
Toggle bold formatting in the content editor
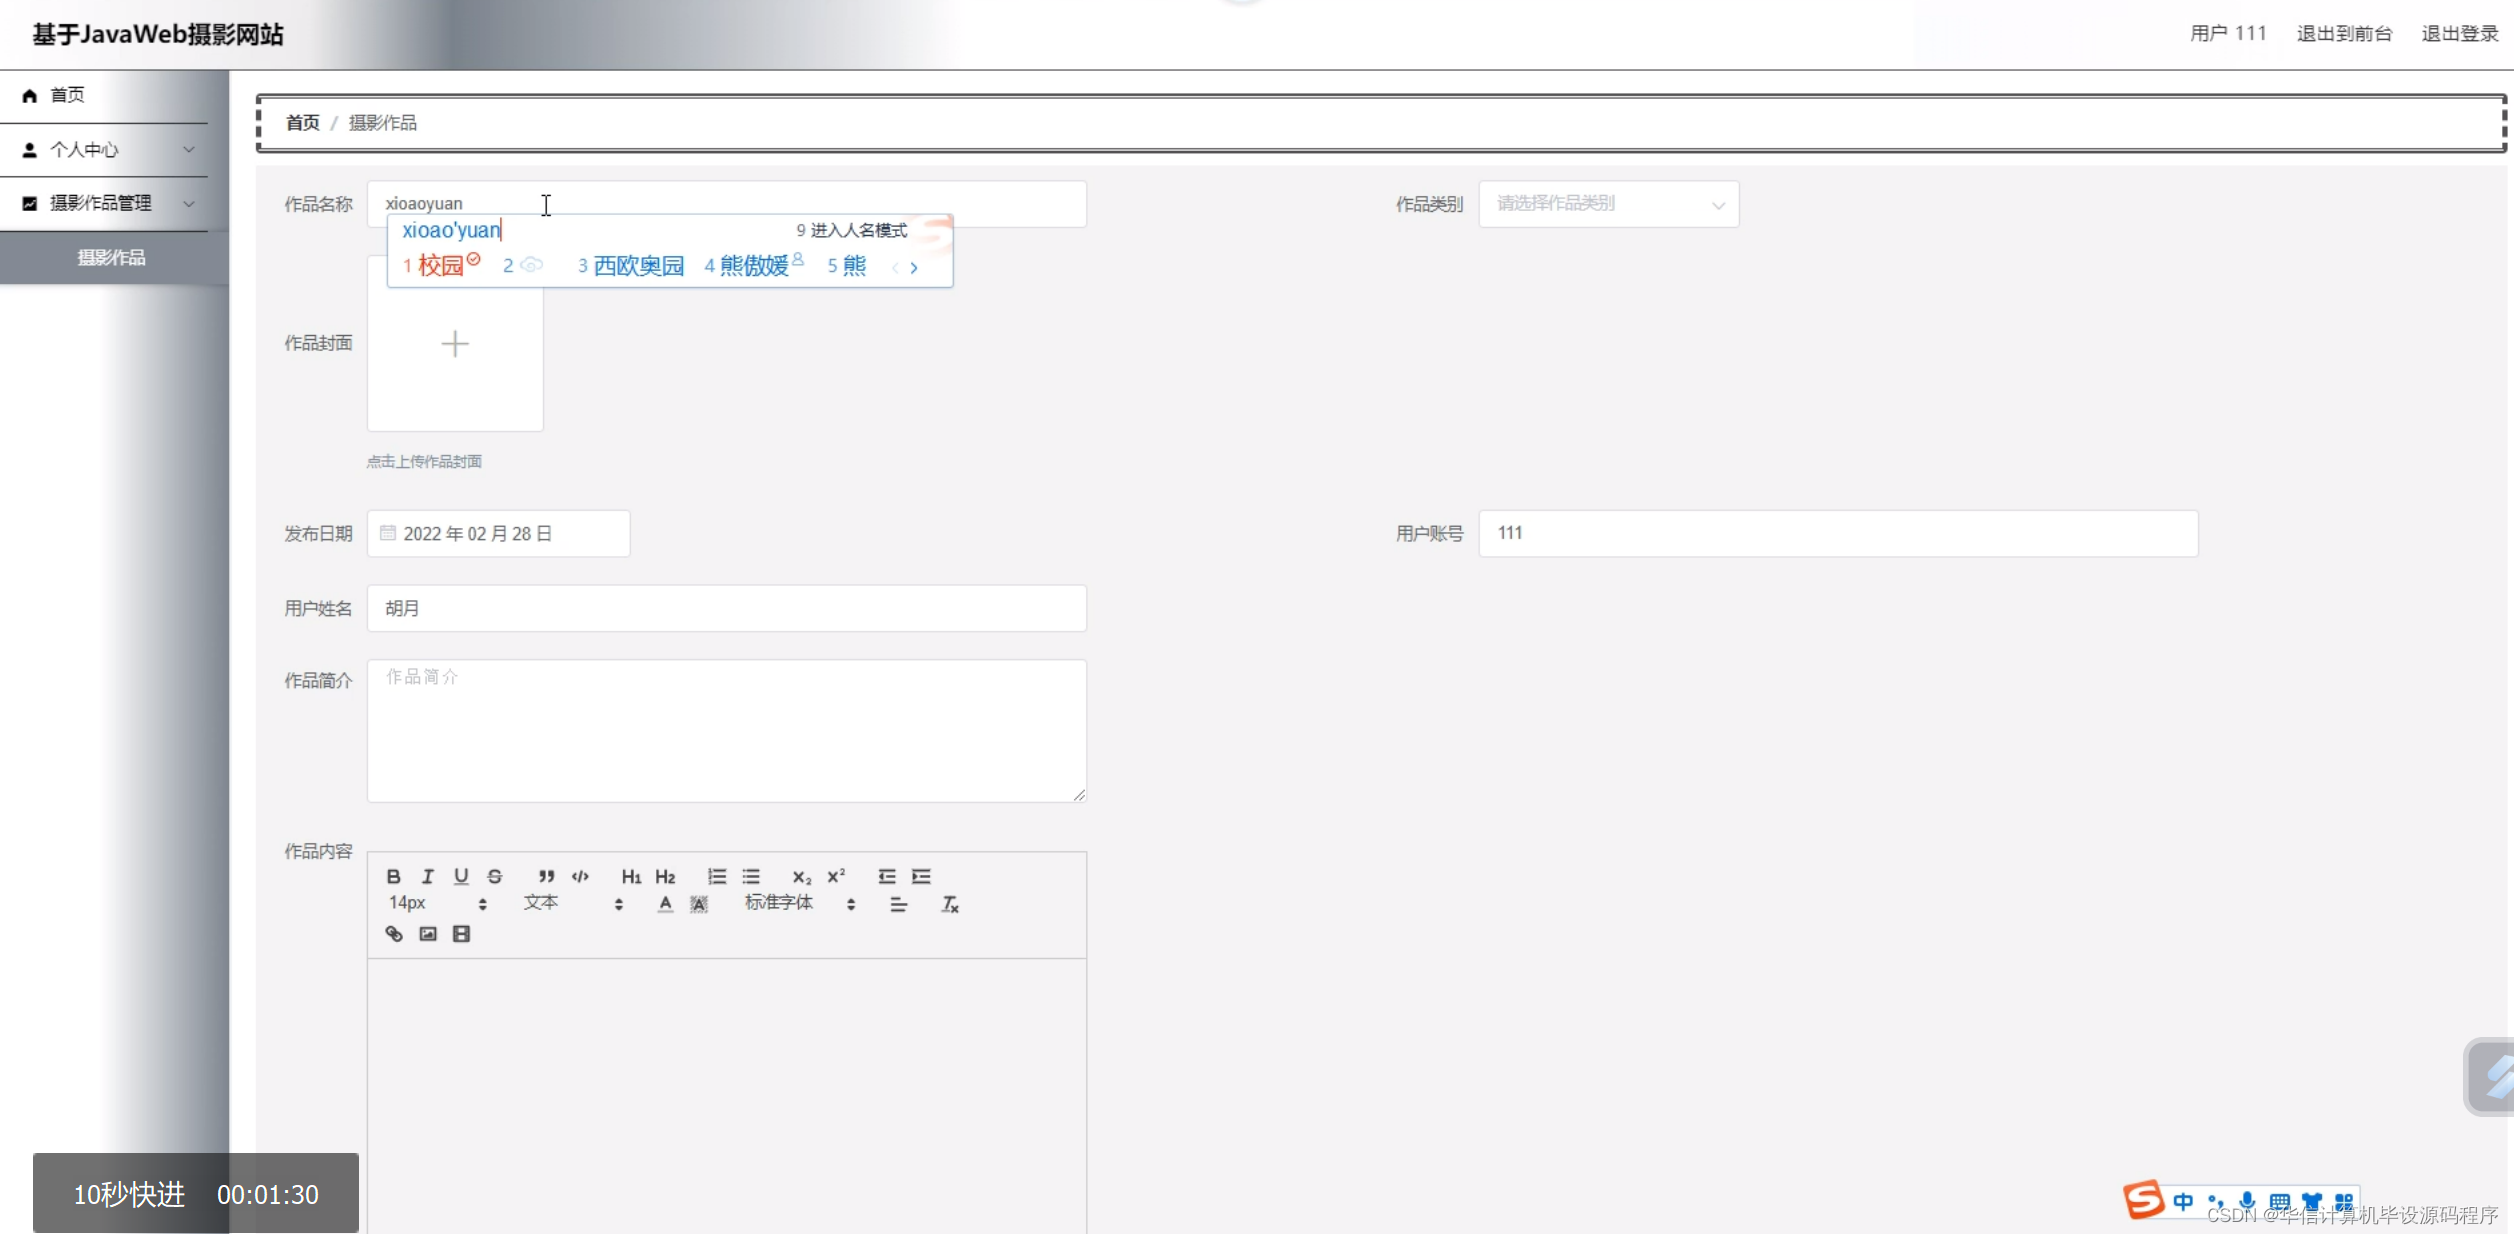[393, 877]
